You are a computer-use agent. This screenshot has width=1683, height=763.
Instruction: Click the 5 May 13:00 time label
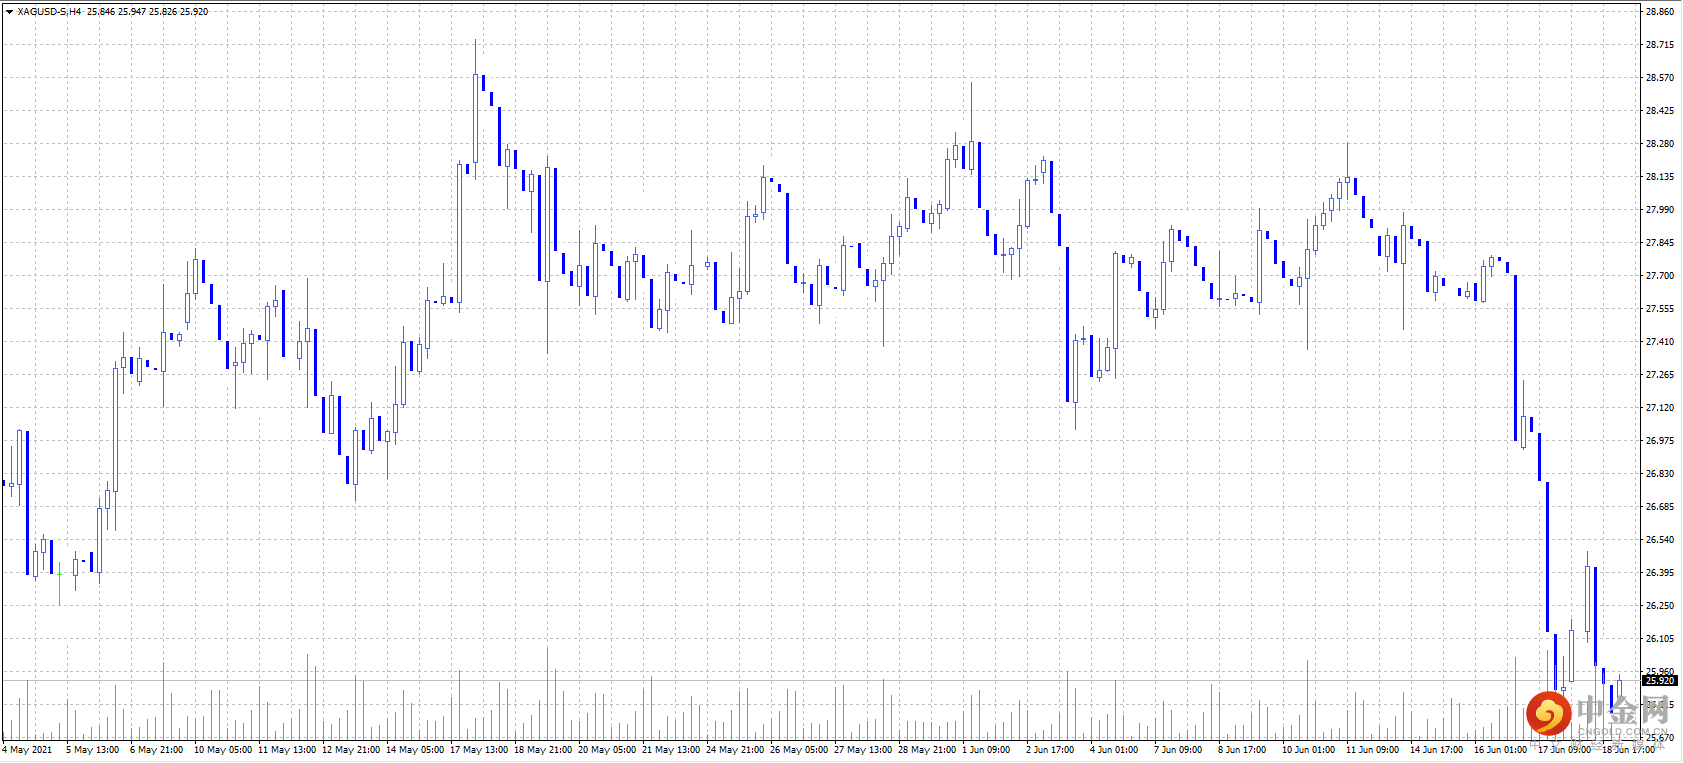(92, 750)
